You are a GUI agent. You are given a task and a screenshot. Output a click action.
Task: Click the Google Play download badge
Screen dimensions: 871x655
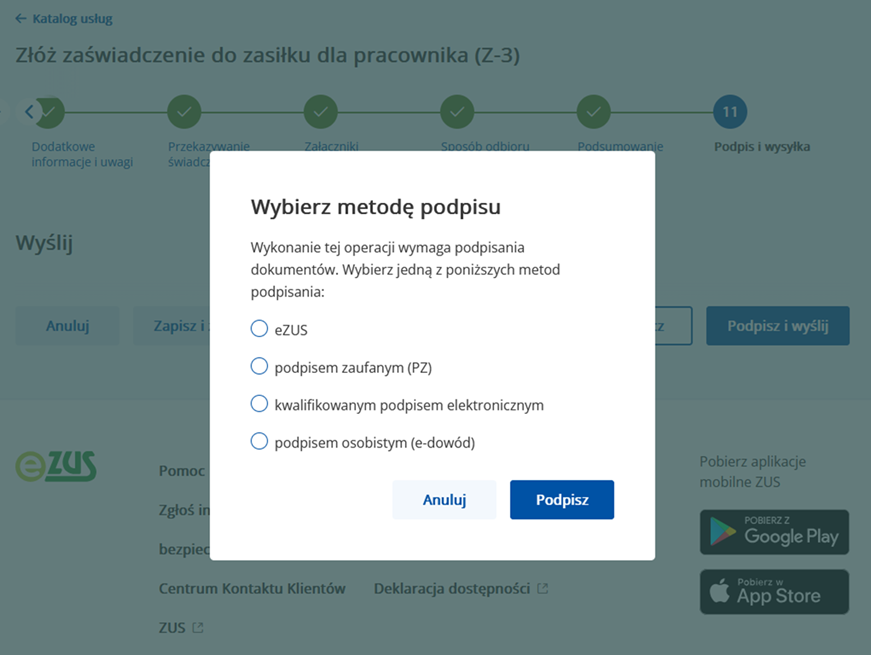click(773, 531)
